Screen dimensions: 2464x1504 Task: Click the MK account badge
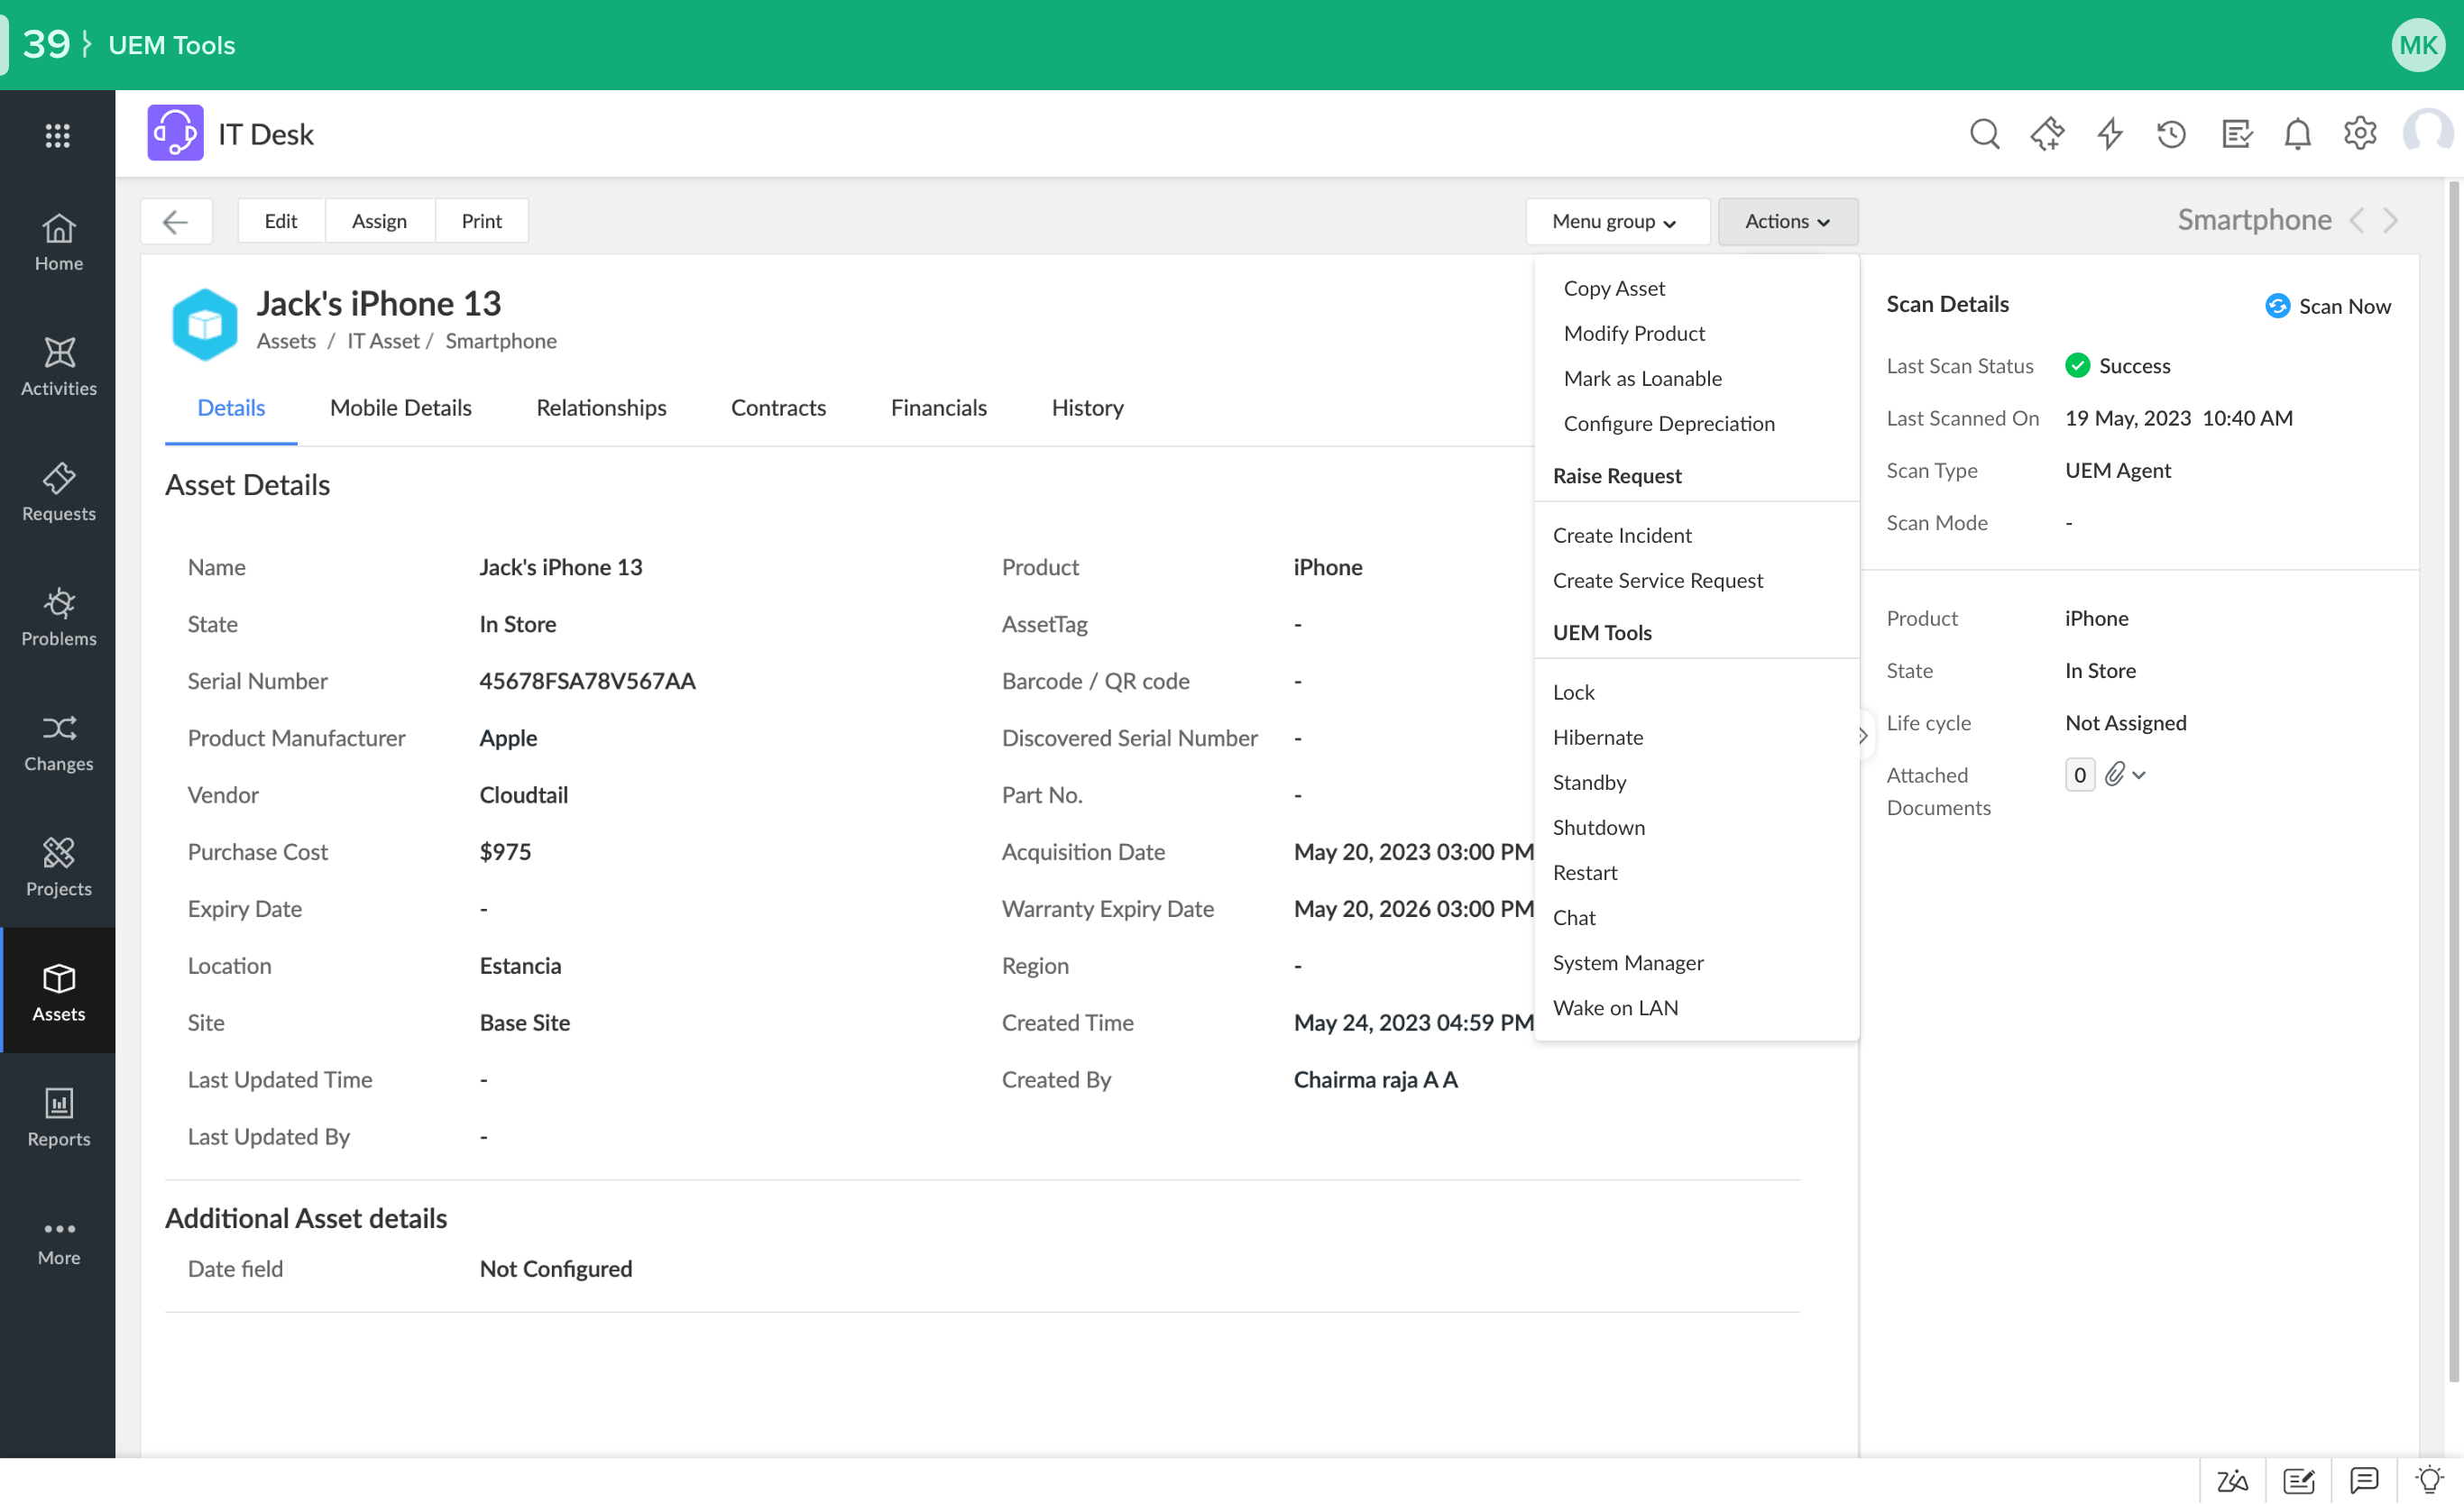(2418, 45)
